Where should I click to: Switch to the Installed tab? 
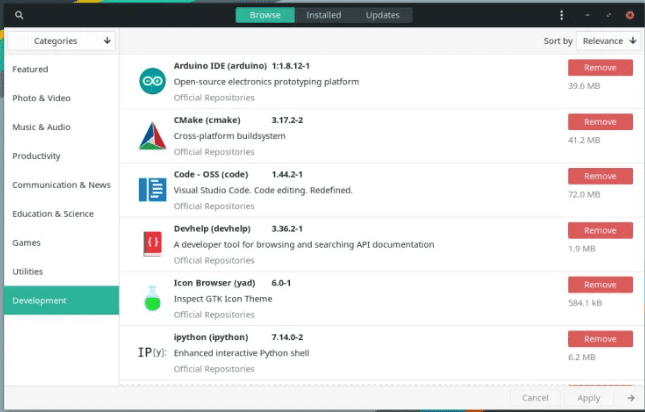click(x=324, y=15)
